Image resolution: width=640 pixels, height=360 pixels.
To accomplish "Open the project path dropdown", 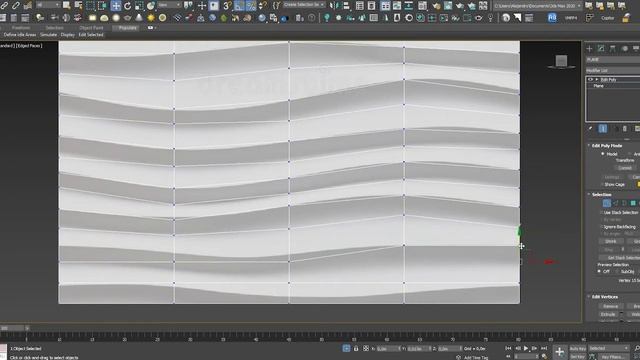I will tap(538, 6).
